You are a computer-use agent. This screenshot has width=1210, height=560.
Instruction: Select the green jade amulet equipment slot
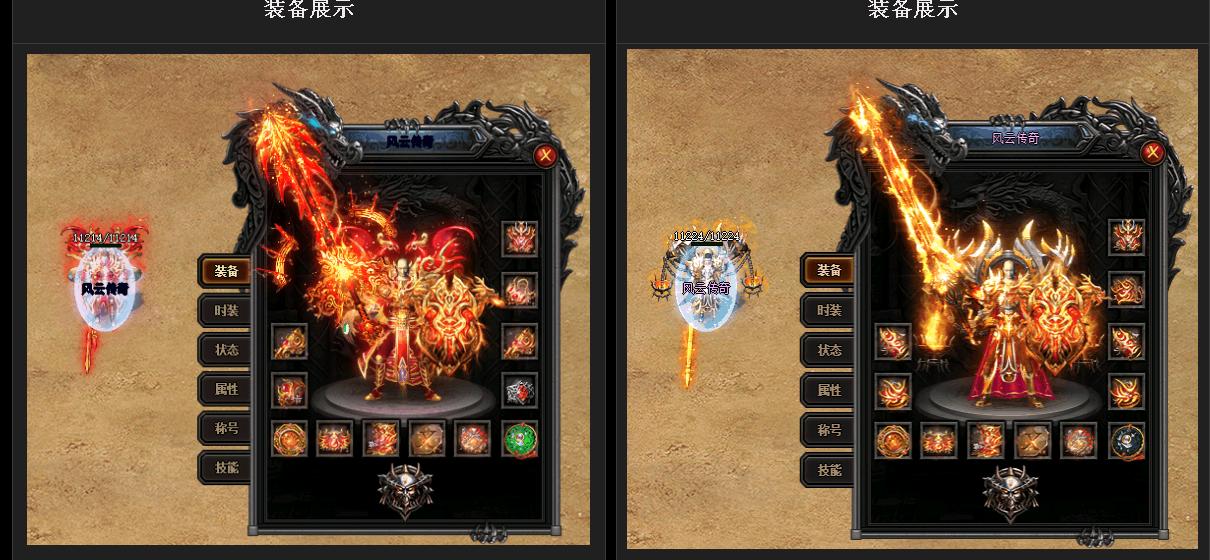coord(520,439)
